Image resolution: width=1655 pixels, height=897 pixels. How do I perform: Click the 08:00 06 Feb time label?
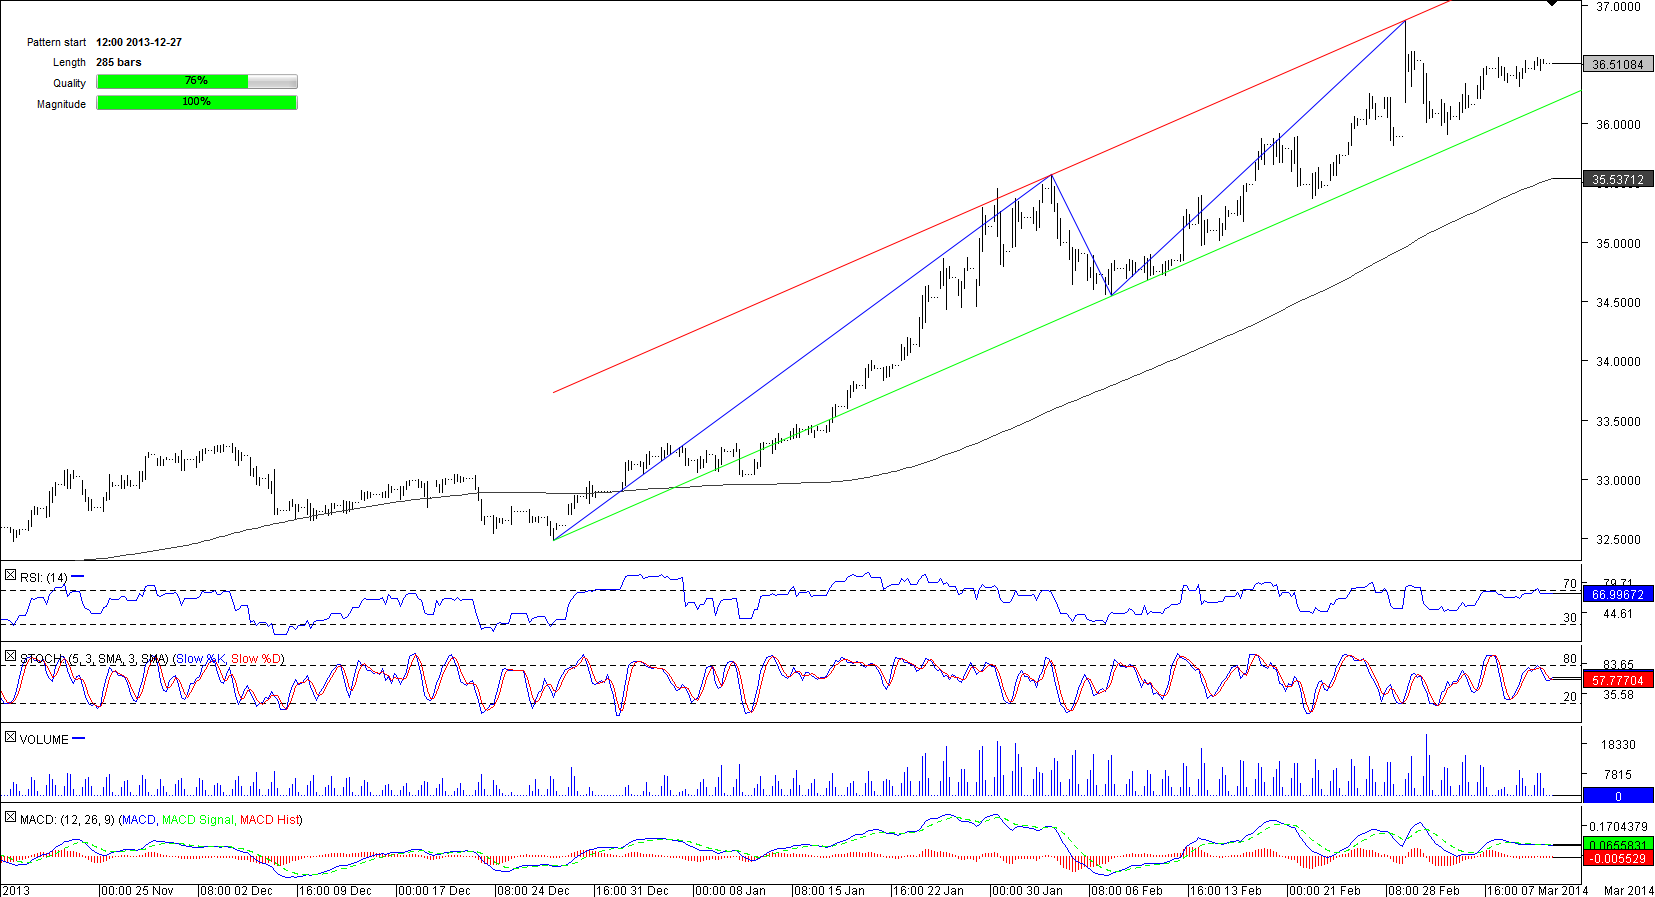pos(1128,890)
